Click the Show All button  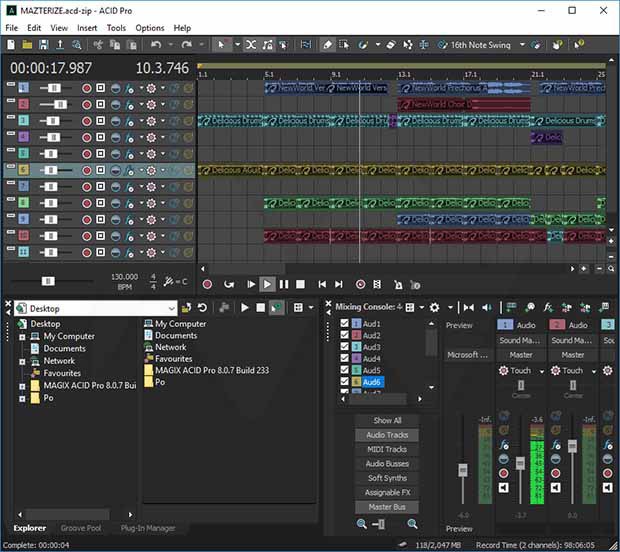tap(387, 420)
